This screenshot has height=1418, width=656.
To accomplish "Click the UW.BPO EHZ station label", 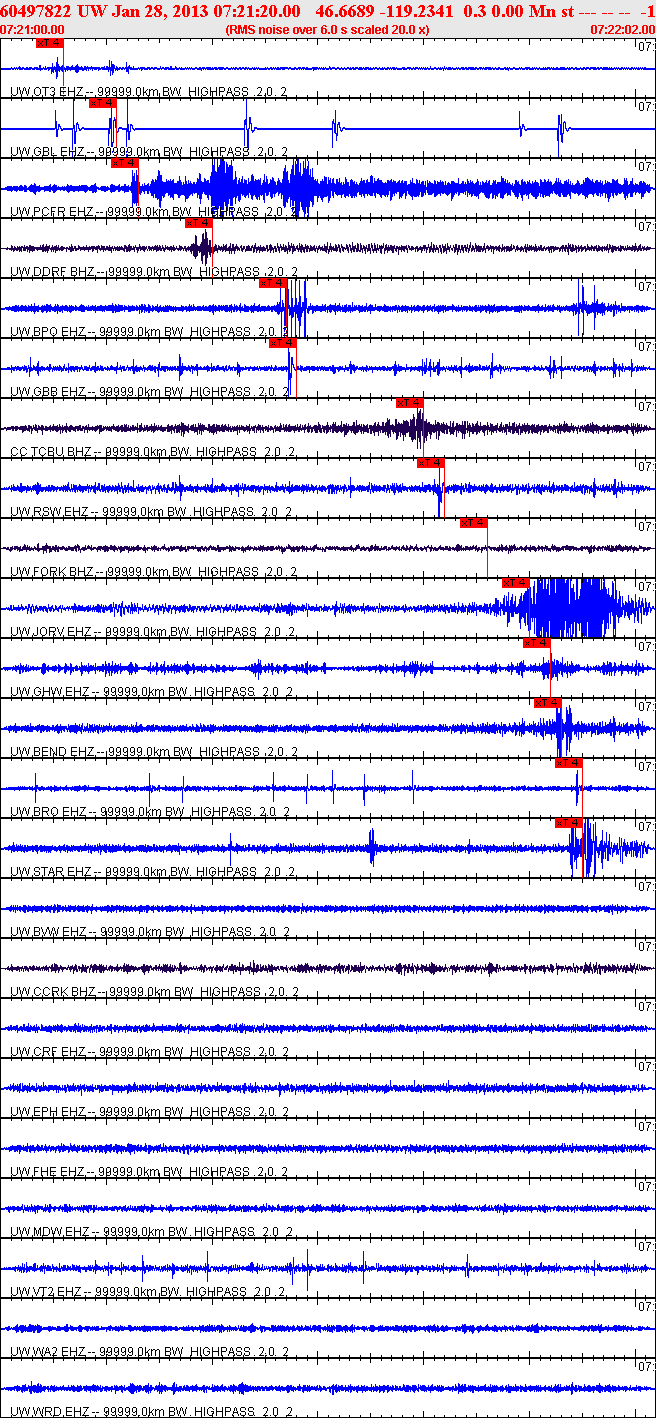I will point(47,332).
